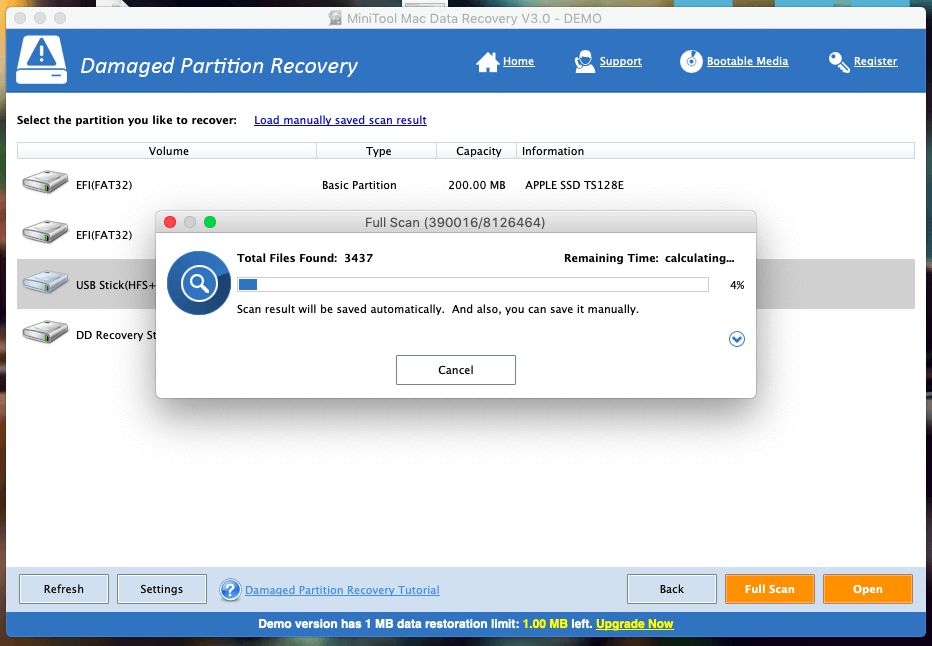Click the APPLE SSD TS128E information cell
This screenshot has width=932, height=646.
point(574,185)
